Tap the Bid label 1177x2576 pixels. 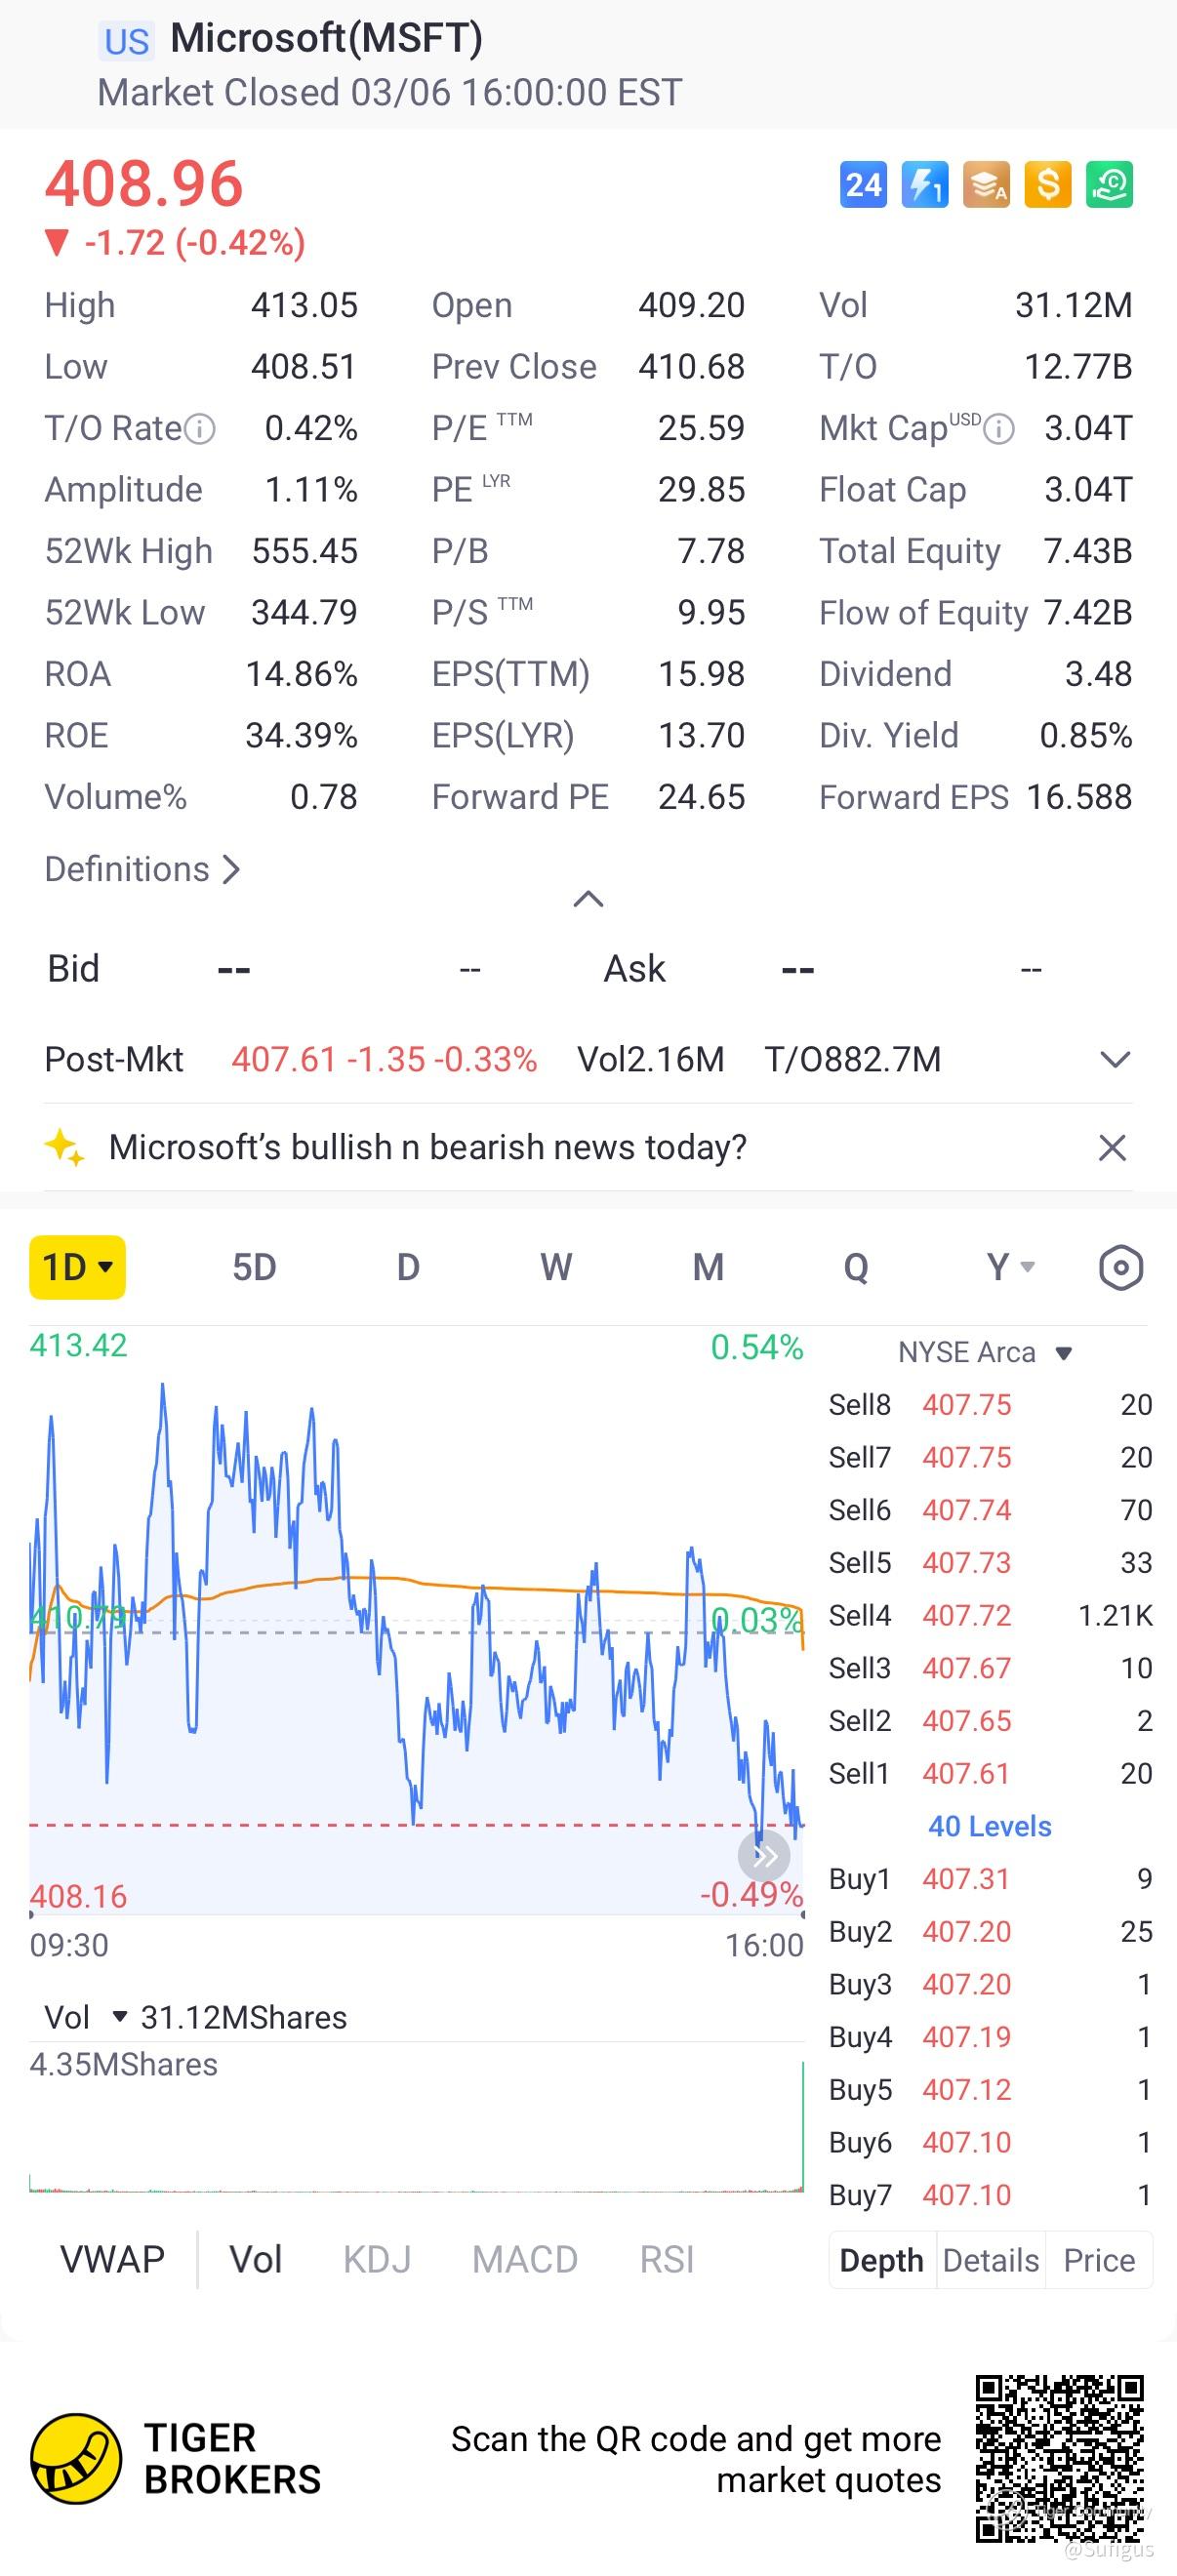click(73, 969)
